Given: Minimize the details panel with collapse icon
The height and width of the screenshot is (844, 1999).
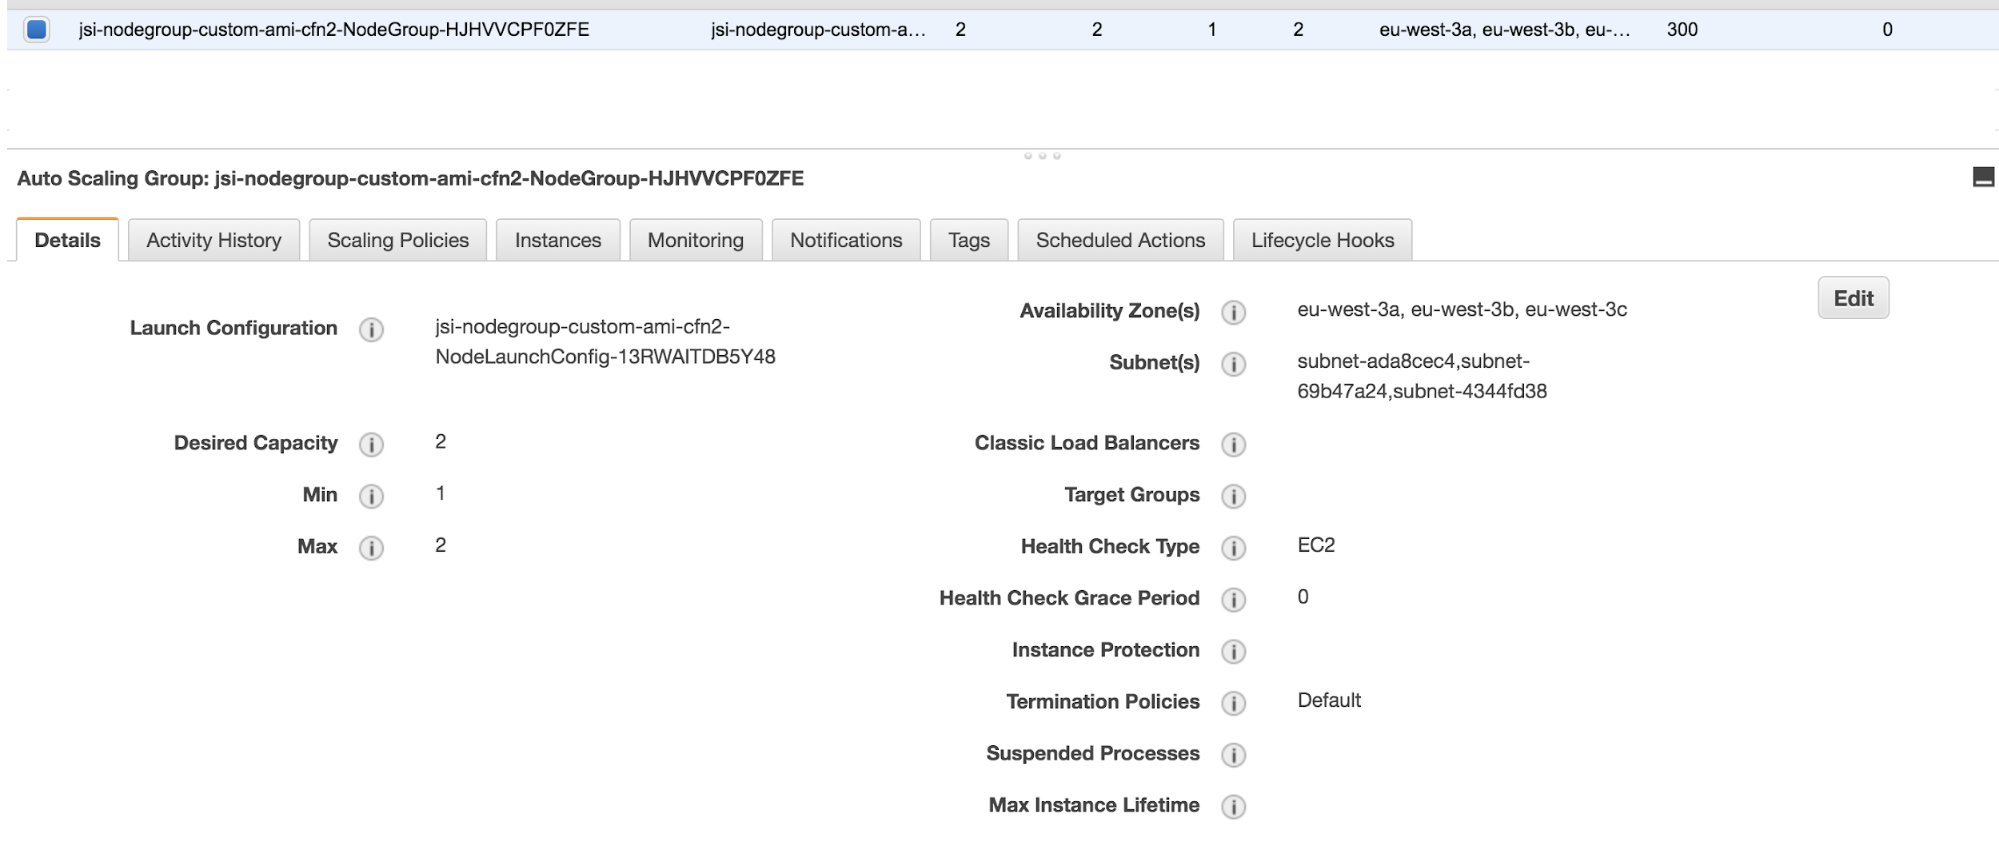Looking at the screenshot, I should pos(1983,178).
